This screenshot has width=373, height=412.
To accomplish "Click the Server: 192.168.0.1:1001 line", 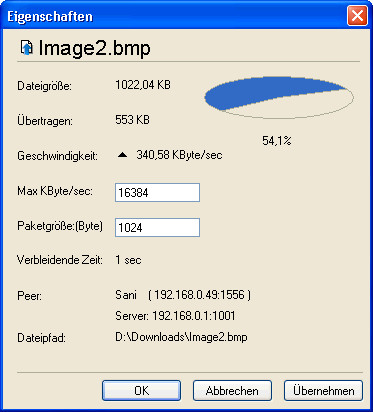I will [x=175, y=316].
